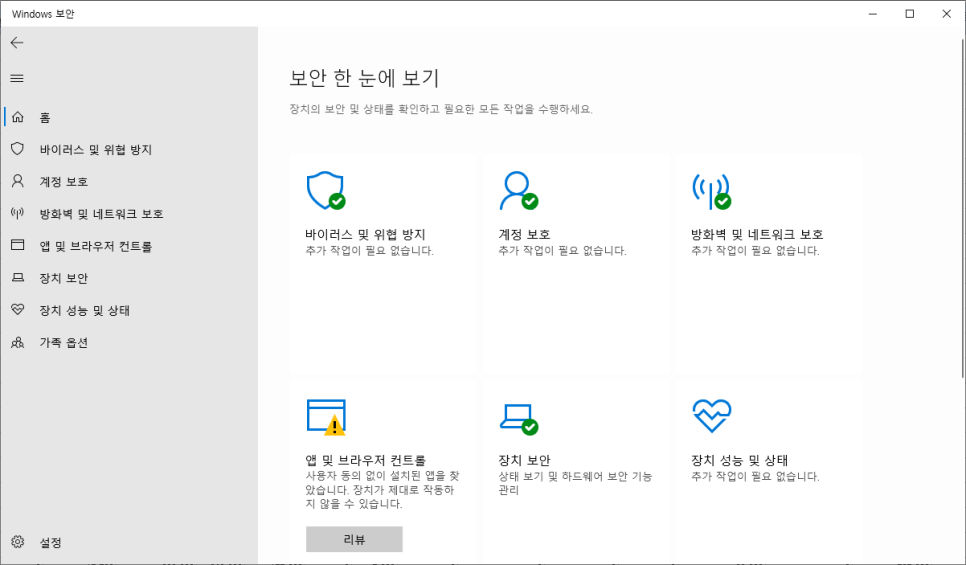The height and width of the screenshot is (565, 966).
Task: Click the family options people icon
Action: point(18,342)
